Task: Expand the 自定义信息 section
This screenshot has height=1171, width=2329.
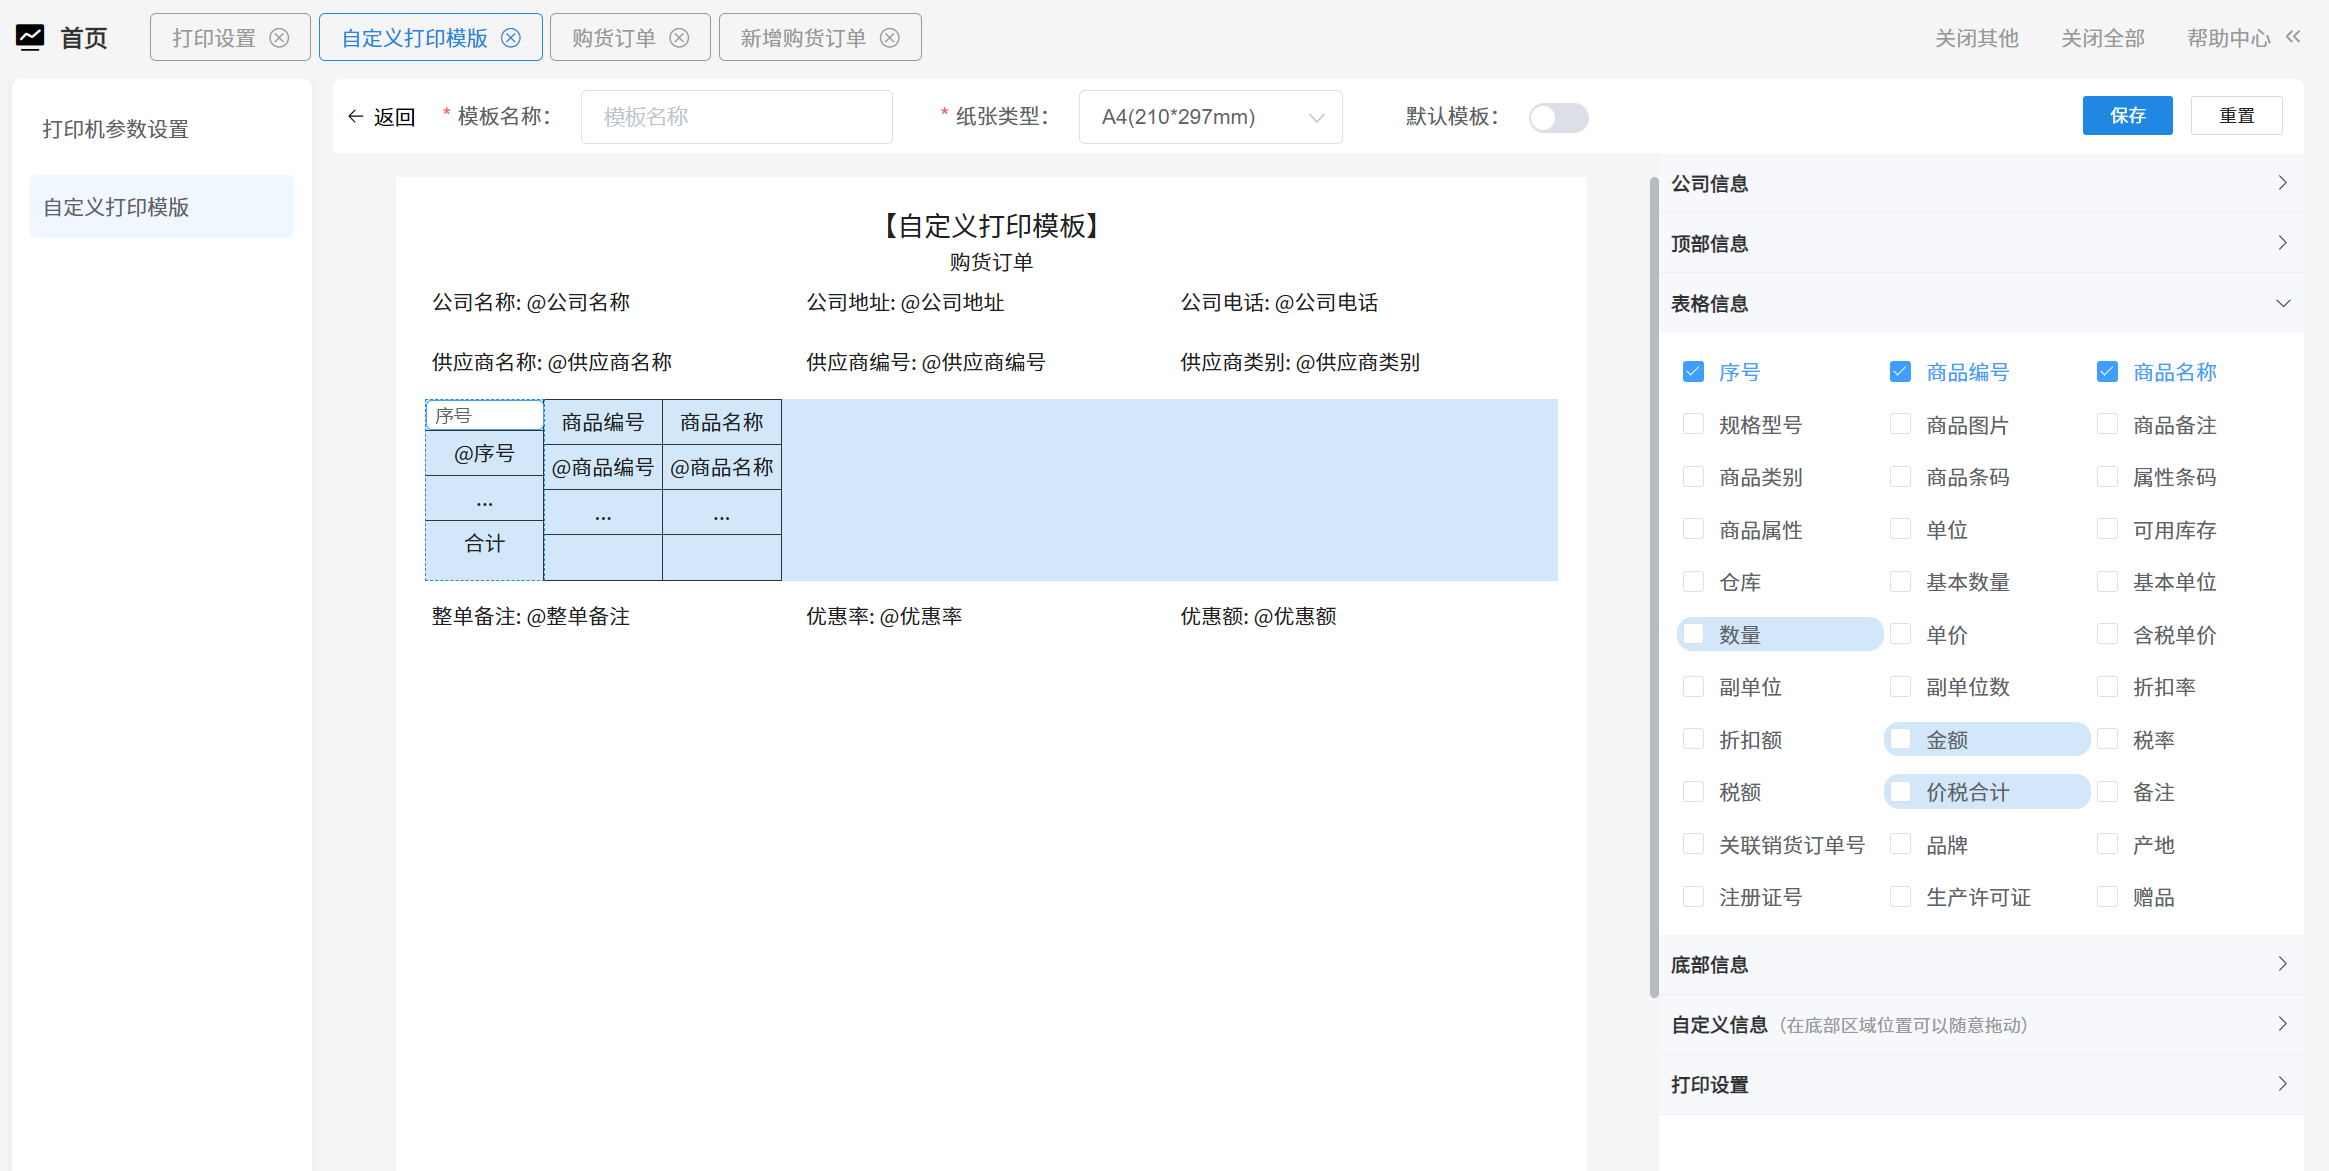Action: point(1980,1025)
